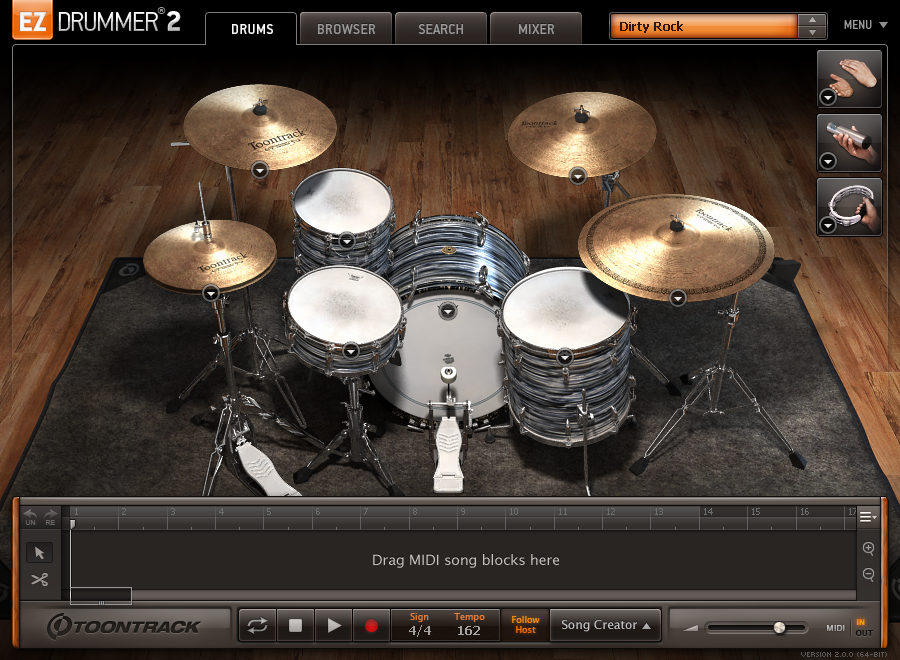Select the scissors cut tool

[40, 580]
